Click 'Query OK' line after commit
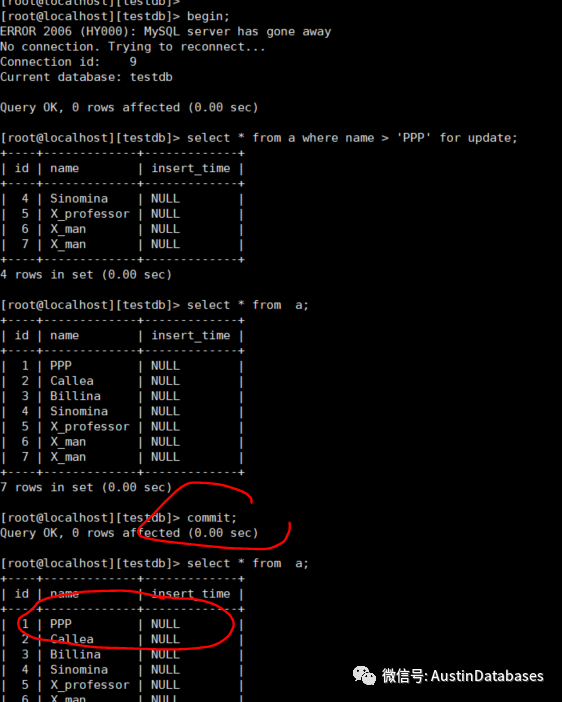Image resolution: width=562 pixels, height=702 pixels. pos(129,533)
